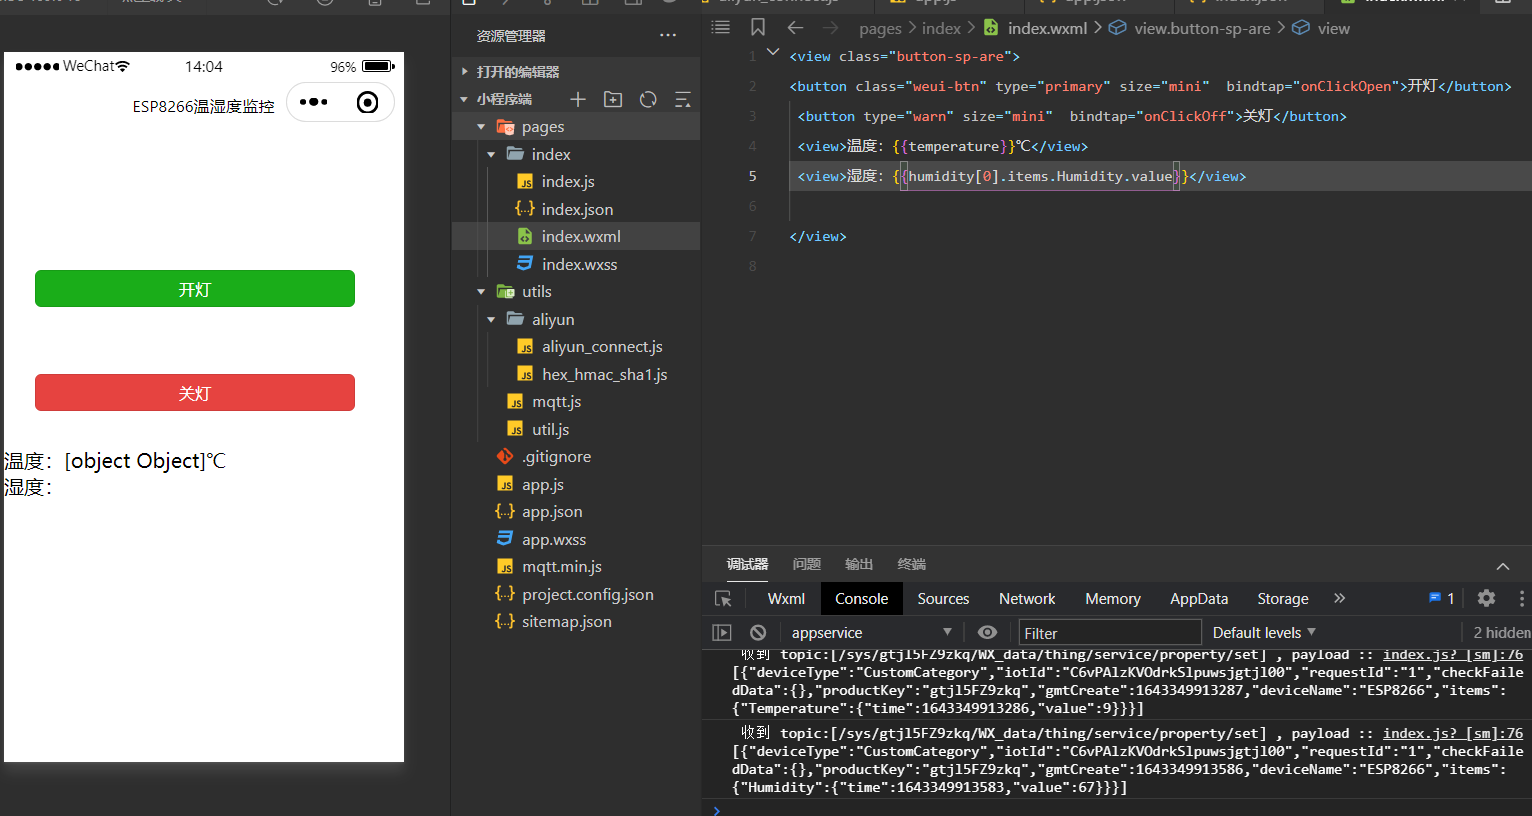This screenshot has width=1532, height=816.
Task: Collapse the index folder
Action: (x=491, y=154)
